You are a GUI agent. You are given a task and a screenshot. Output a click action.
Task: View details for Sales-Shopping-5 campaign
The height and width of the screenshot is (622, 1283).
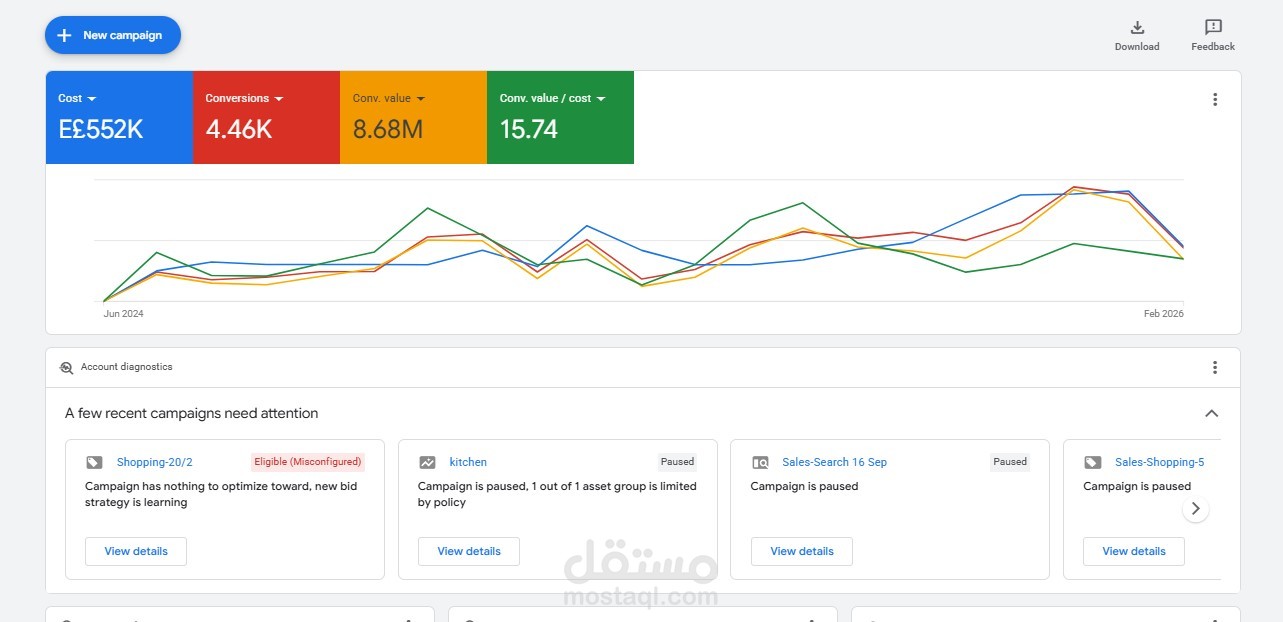pyautogui.click(x=1134, y=551)
